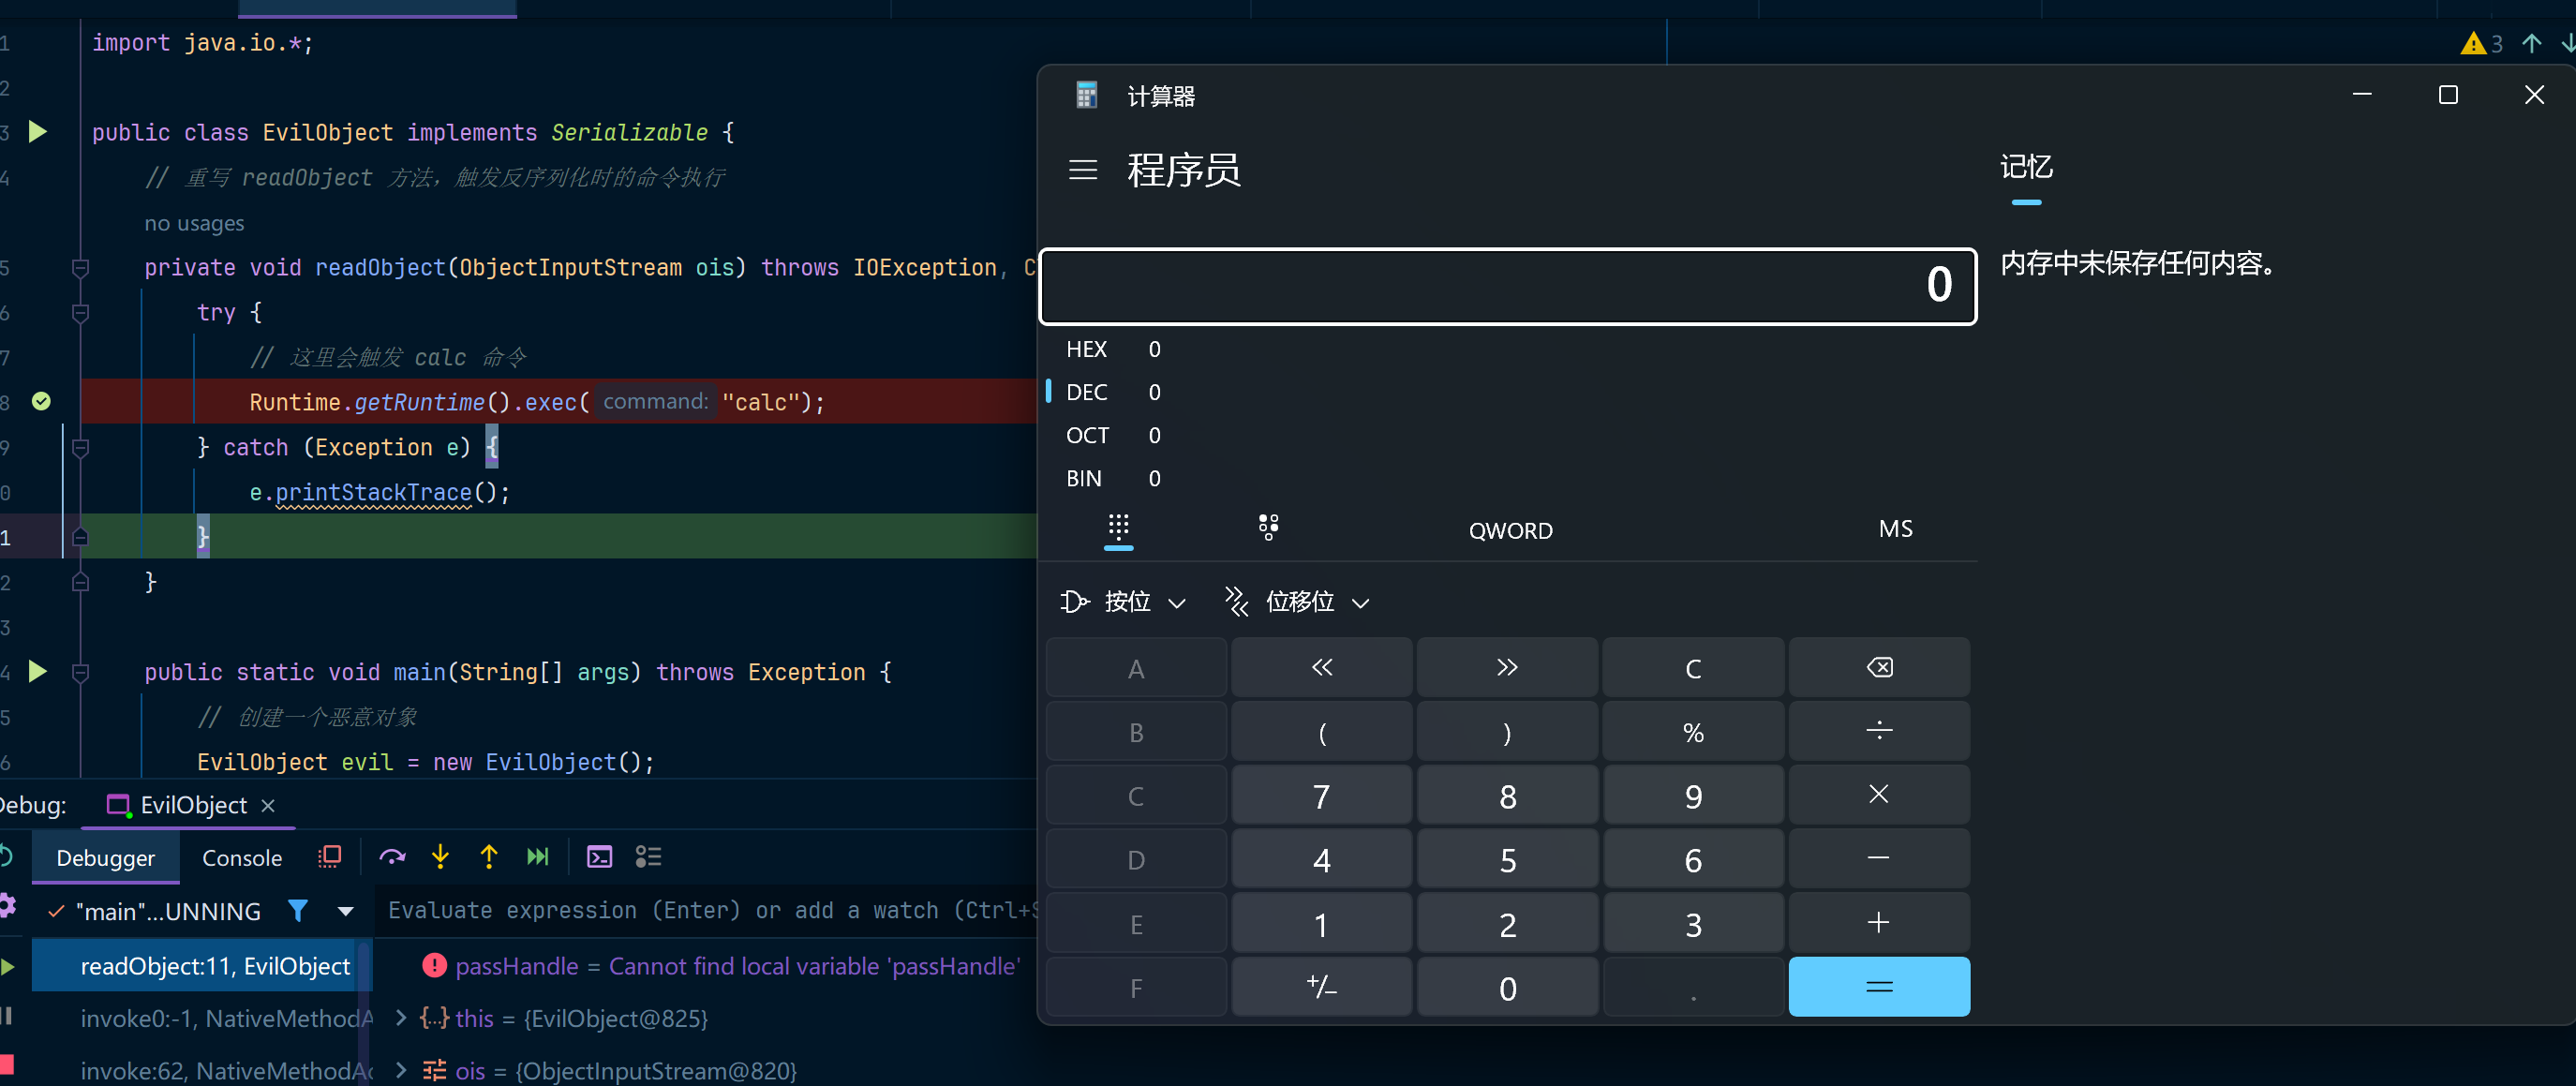Click the number 5 key
The height and width of the screenshot is (1086, 2576).
pos(1507,860)
